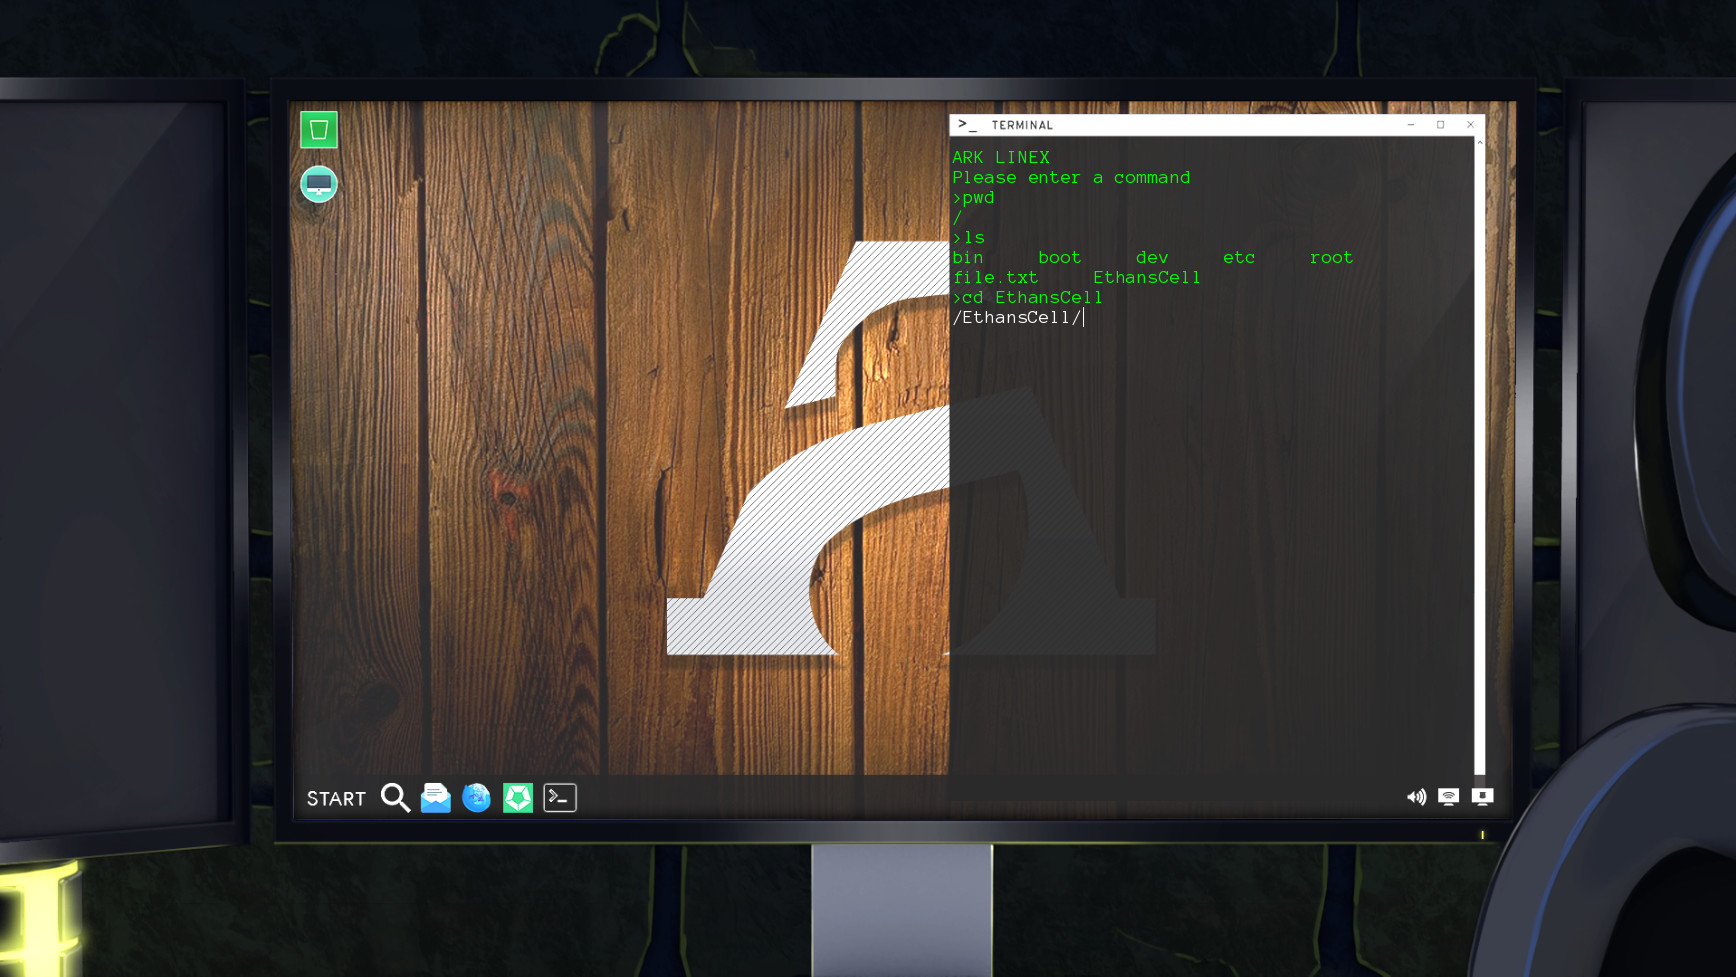Open the Recycle Bin on the desktop
Viewport: 1736px width, 977px height.
318,129
